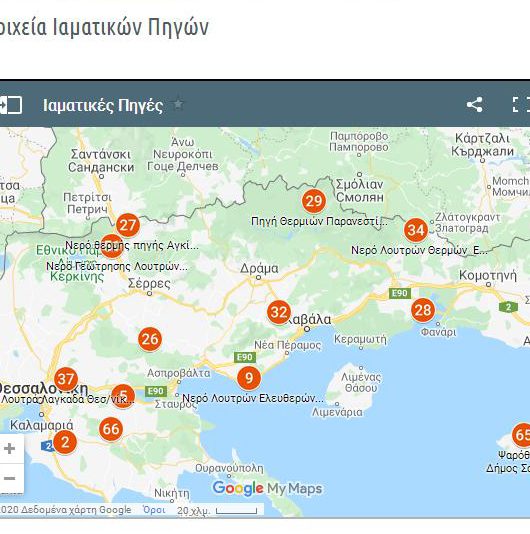Zoom out with the minus button
The image size is (530, 534).
(x=10, y=478)
